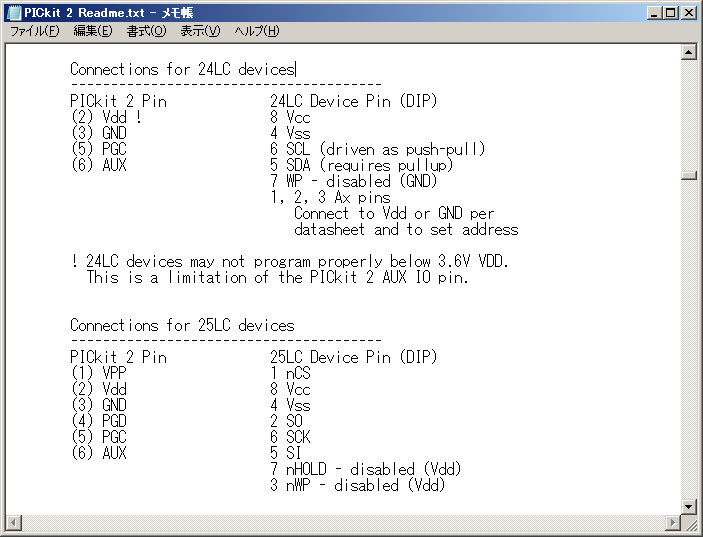Click the line '(1) VPP'
The height and width of the screenshot is (537, 703).
99,373
